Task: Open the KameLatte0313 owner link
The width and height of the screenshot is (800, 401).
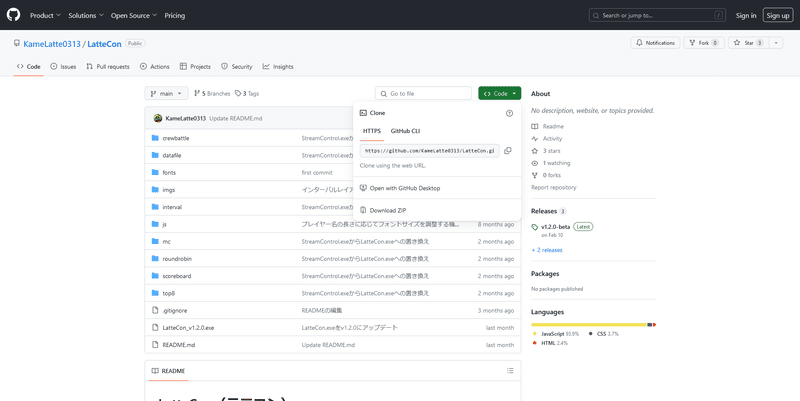Action: tap(52, 44)
